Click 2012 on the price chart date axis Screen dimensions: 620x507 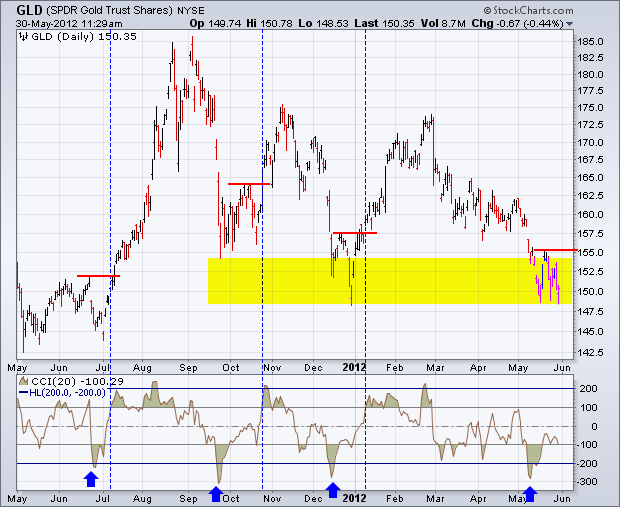(354, 367)
